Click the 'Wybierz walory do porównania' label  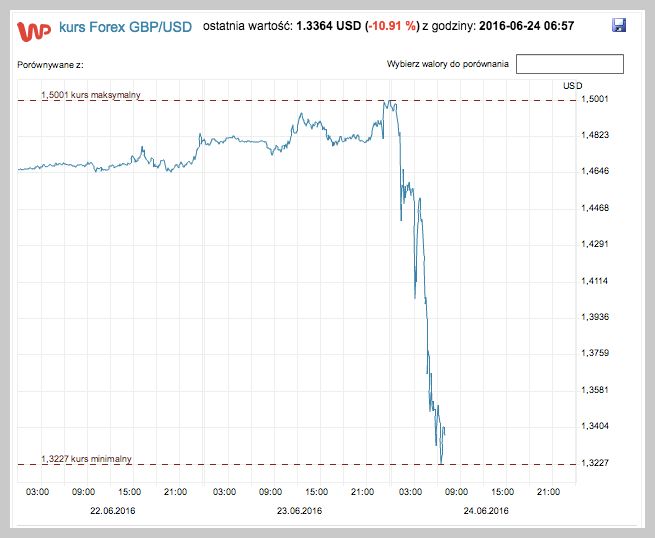pyautogui.click(x=448, y=65)
